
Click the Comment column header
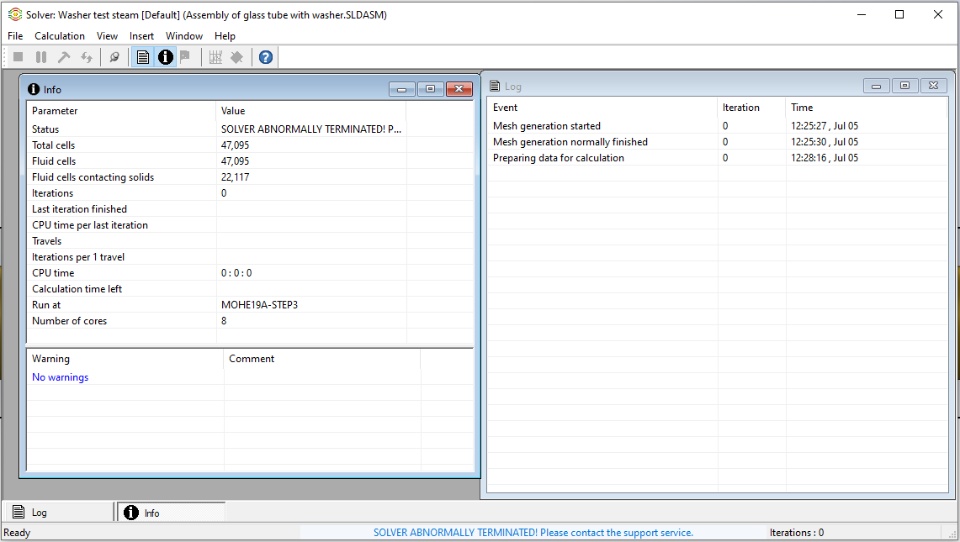tap(322, 359)
